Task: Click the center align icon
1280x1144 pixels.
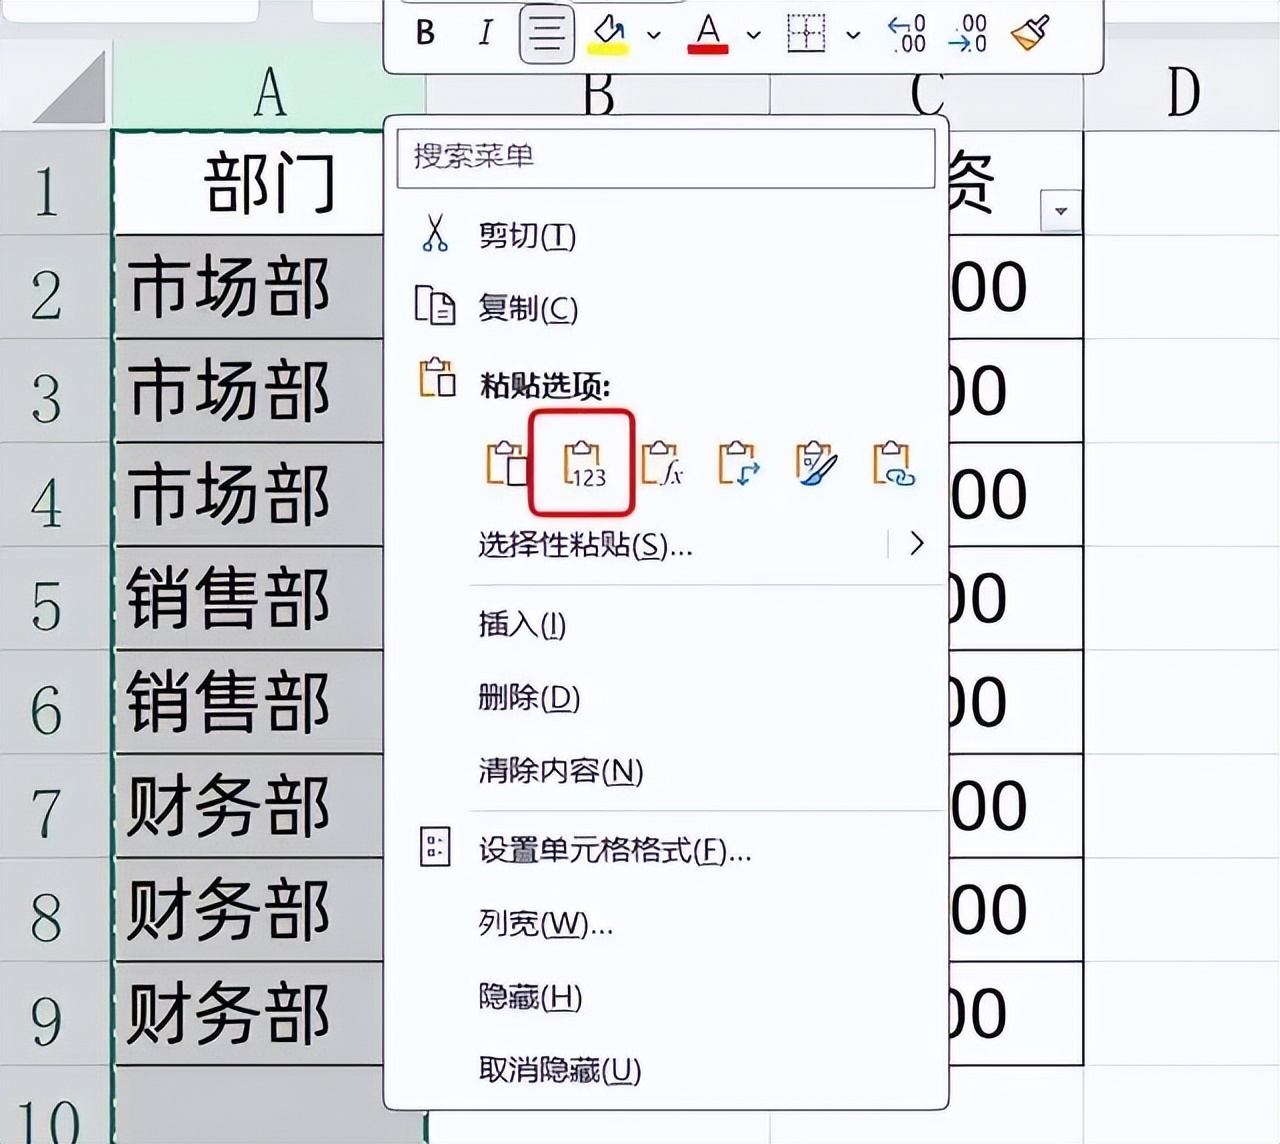Action: 547,34
